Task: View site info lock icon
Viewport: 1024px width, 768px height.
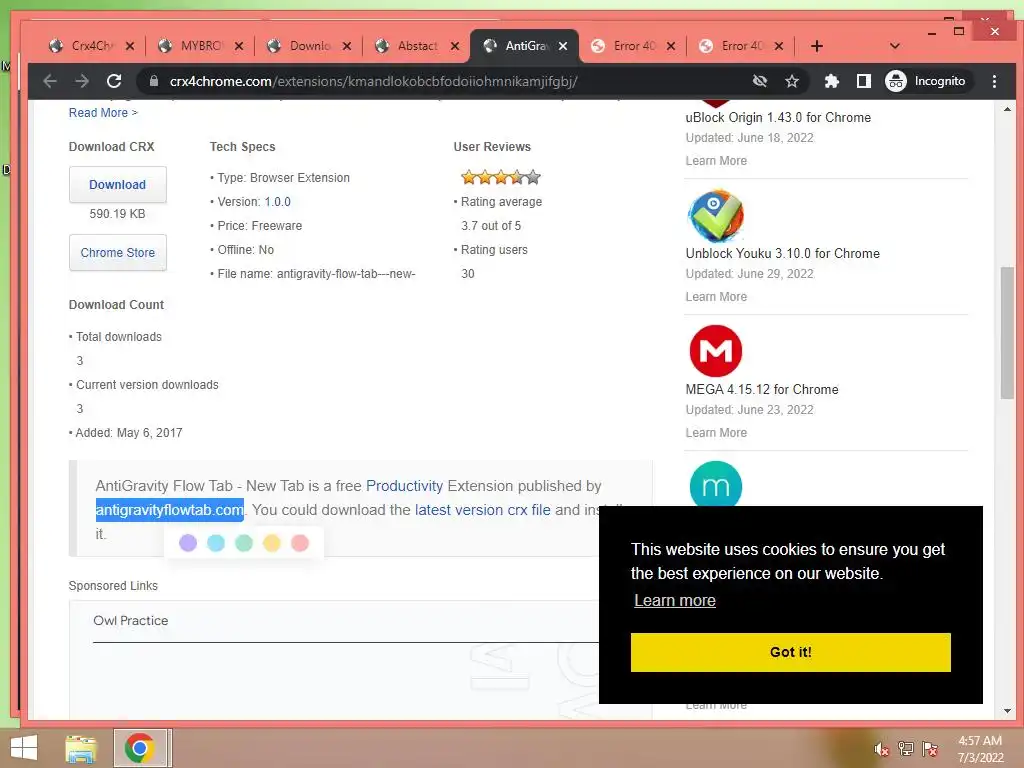Action: coord(154,81)
